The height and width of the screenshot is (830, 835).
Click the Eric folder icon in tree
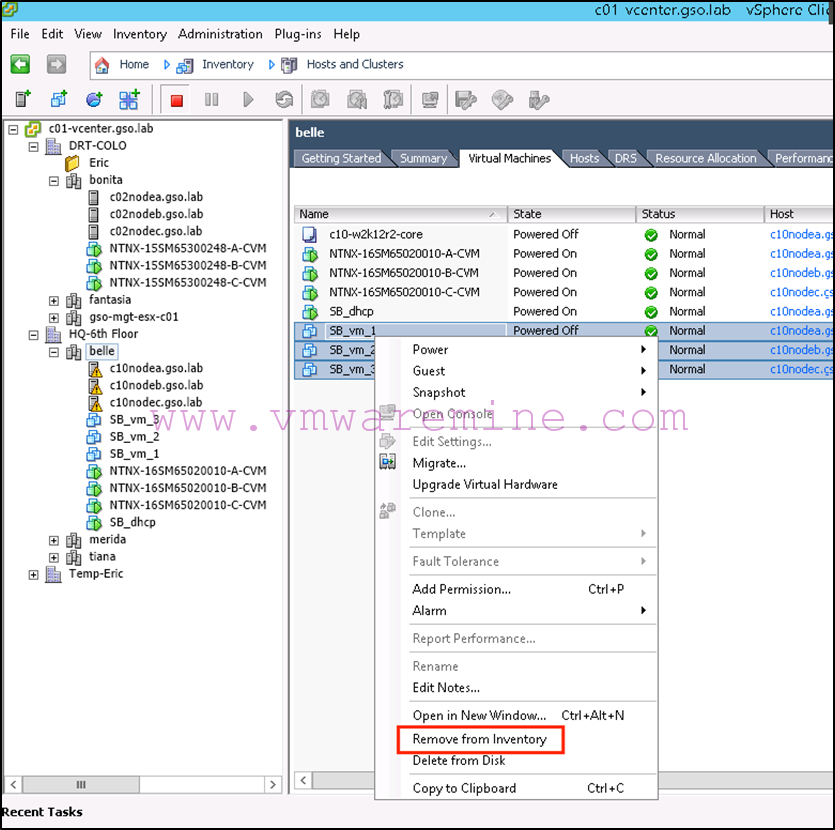tap(73, 163)
